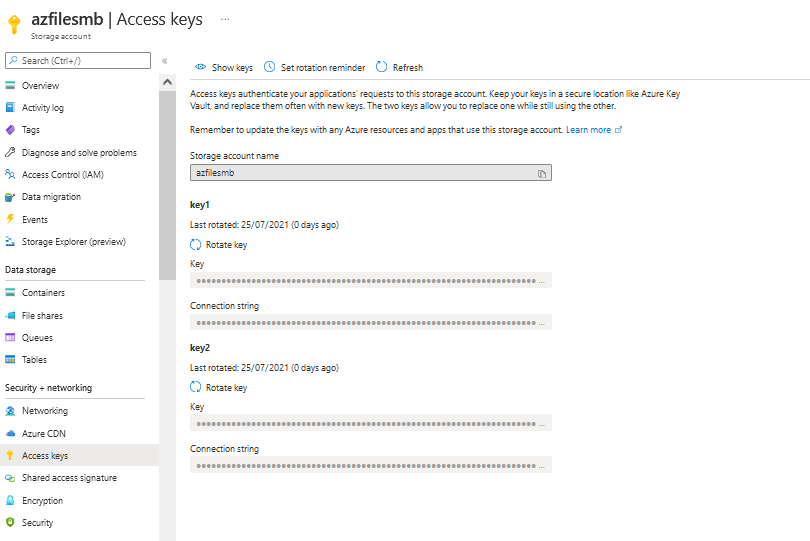The height and width of the screenshot is (541, 810).
Task: Collapse the sidebar with the double chevron
Action: tap(165, 61)
